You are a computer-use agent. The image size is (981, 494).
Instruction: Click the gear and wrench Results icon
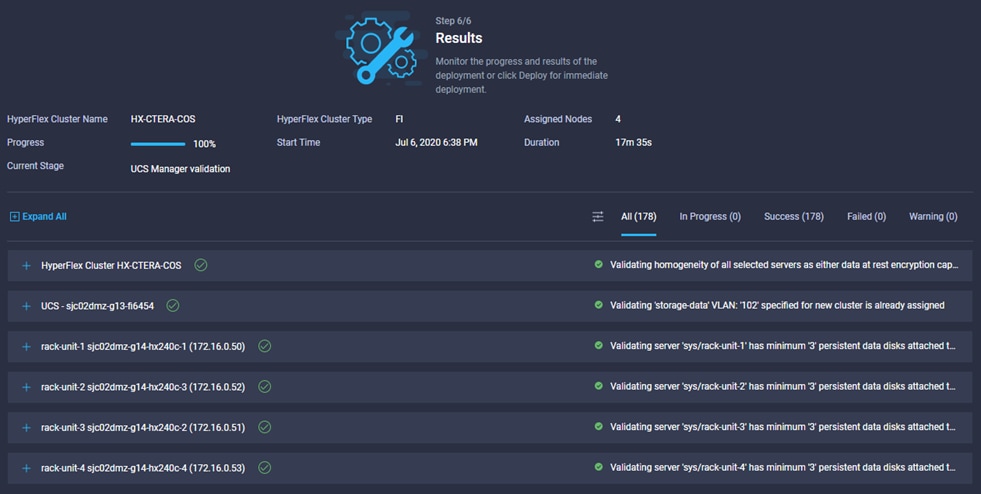pos(381,50)
